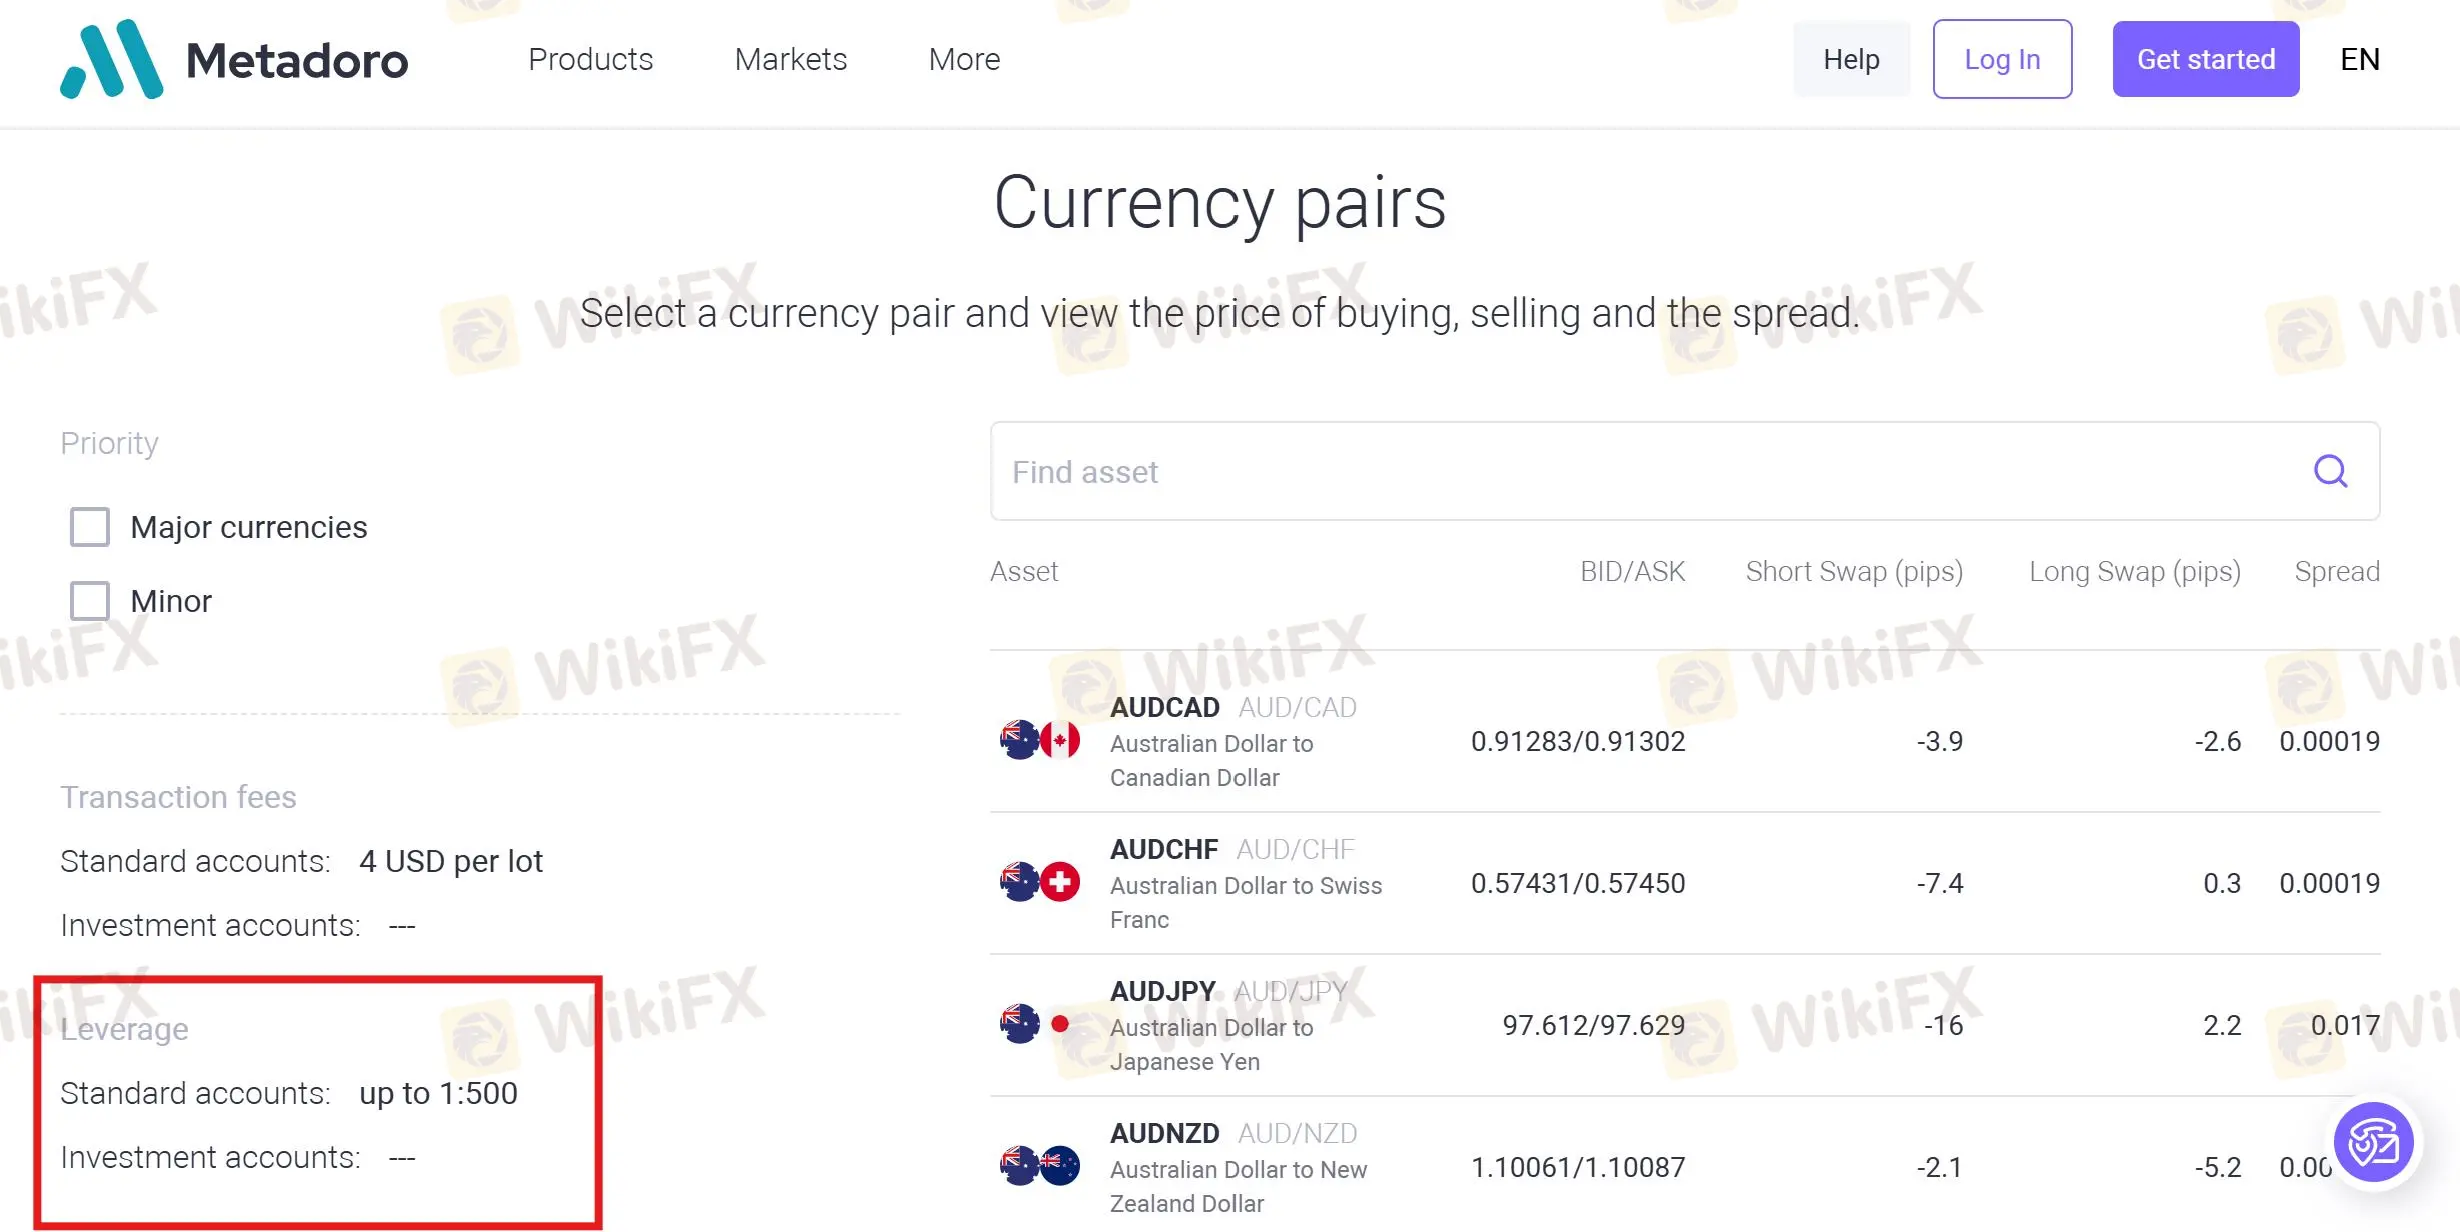Image resolution: width=2460 pixels, height=1232 pixels.
Task: Click the Log In button
Action: tap(2002, 59)
